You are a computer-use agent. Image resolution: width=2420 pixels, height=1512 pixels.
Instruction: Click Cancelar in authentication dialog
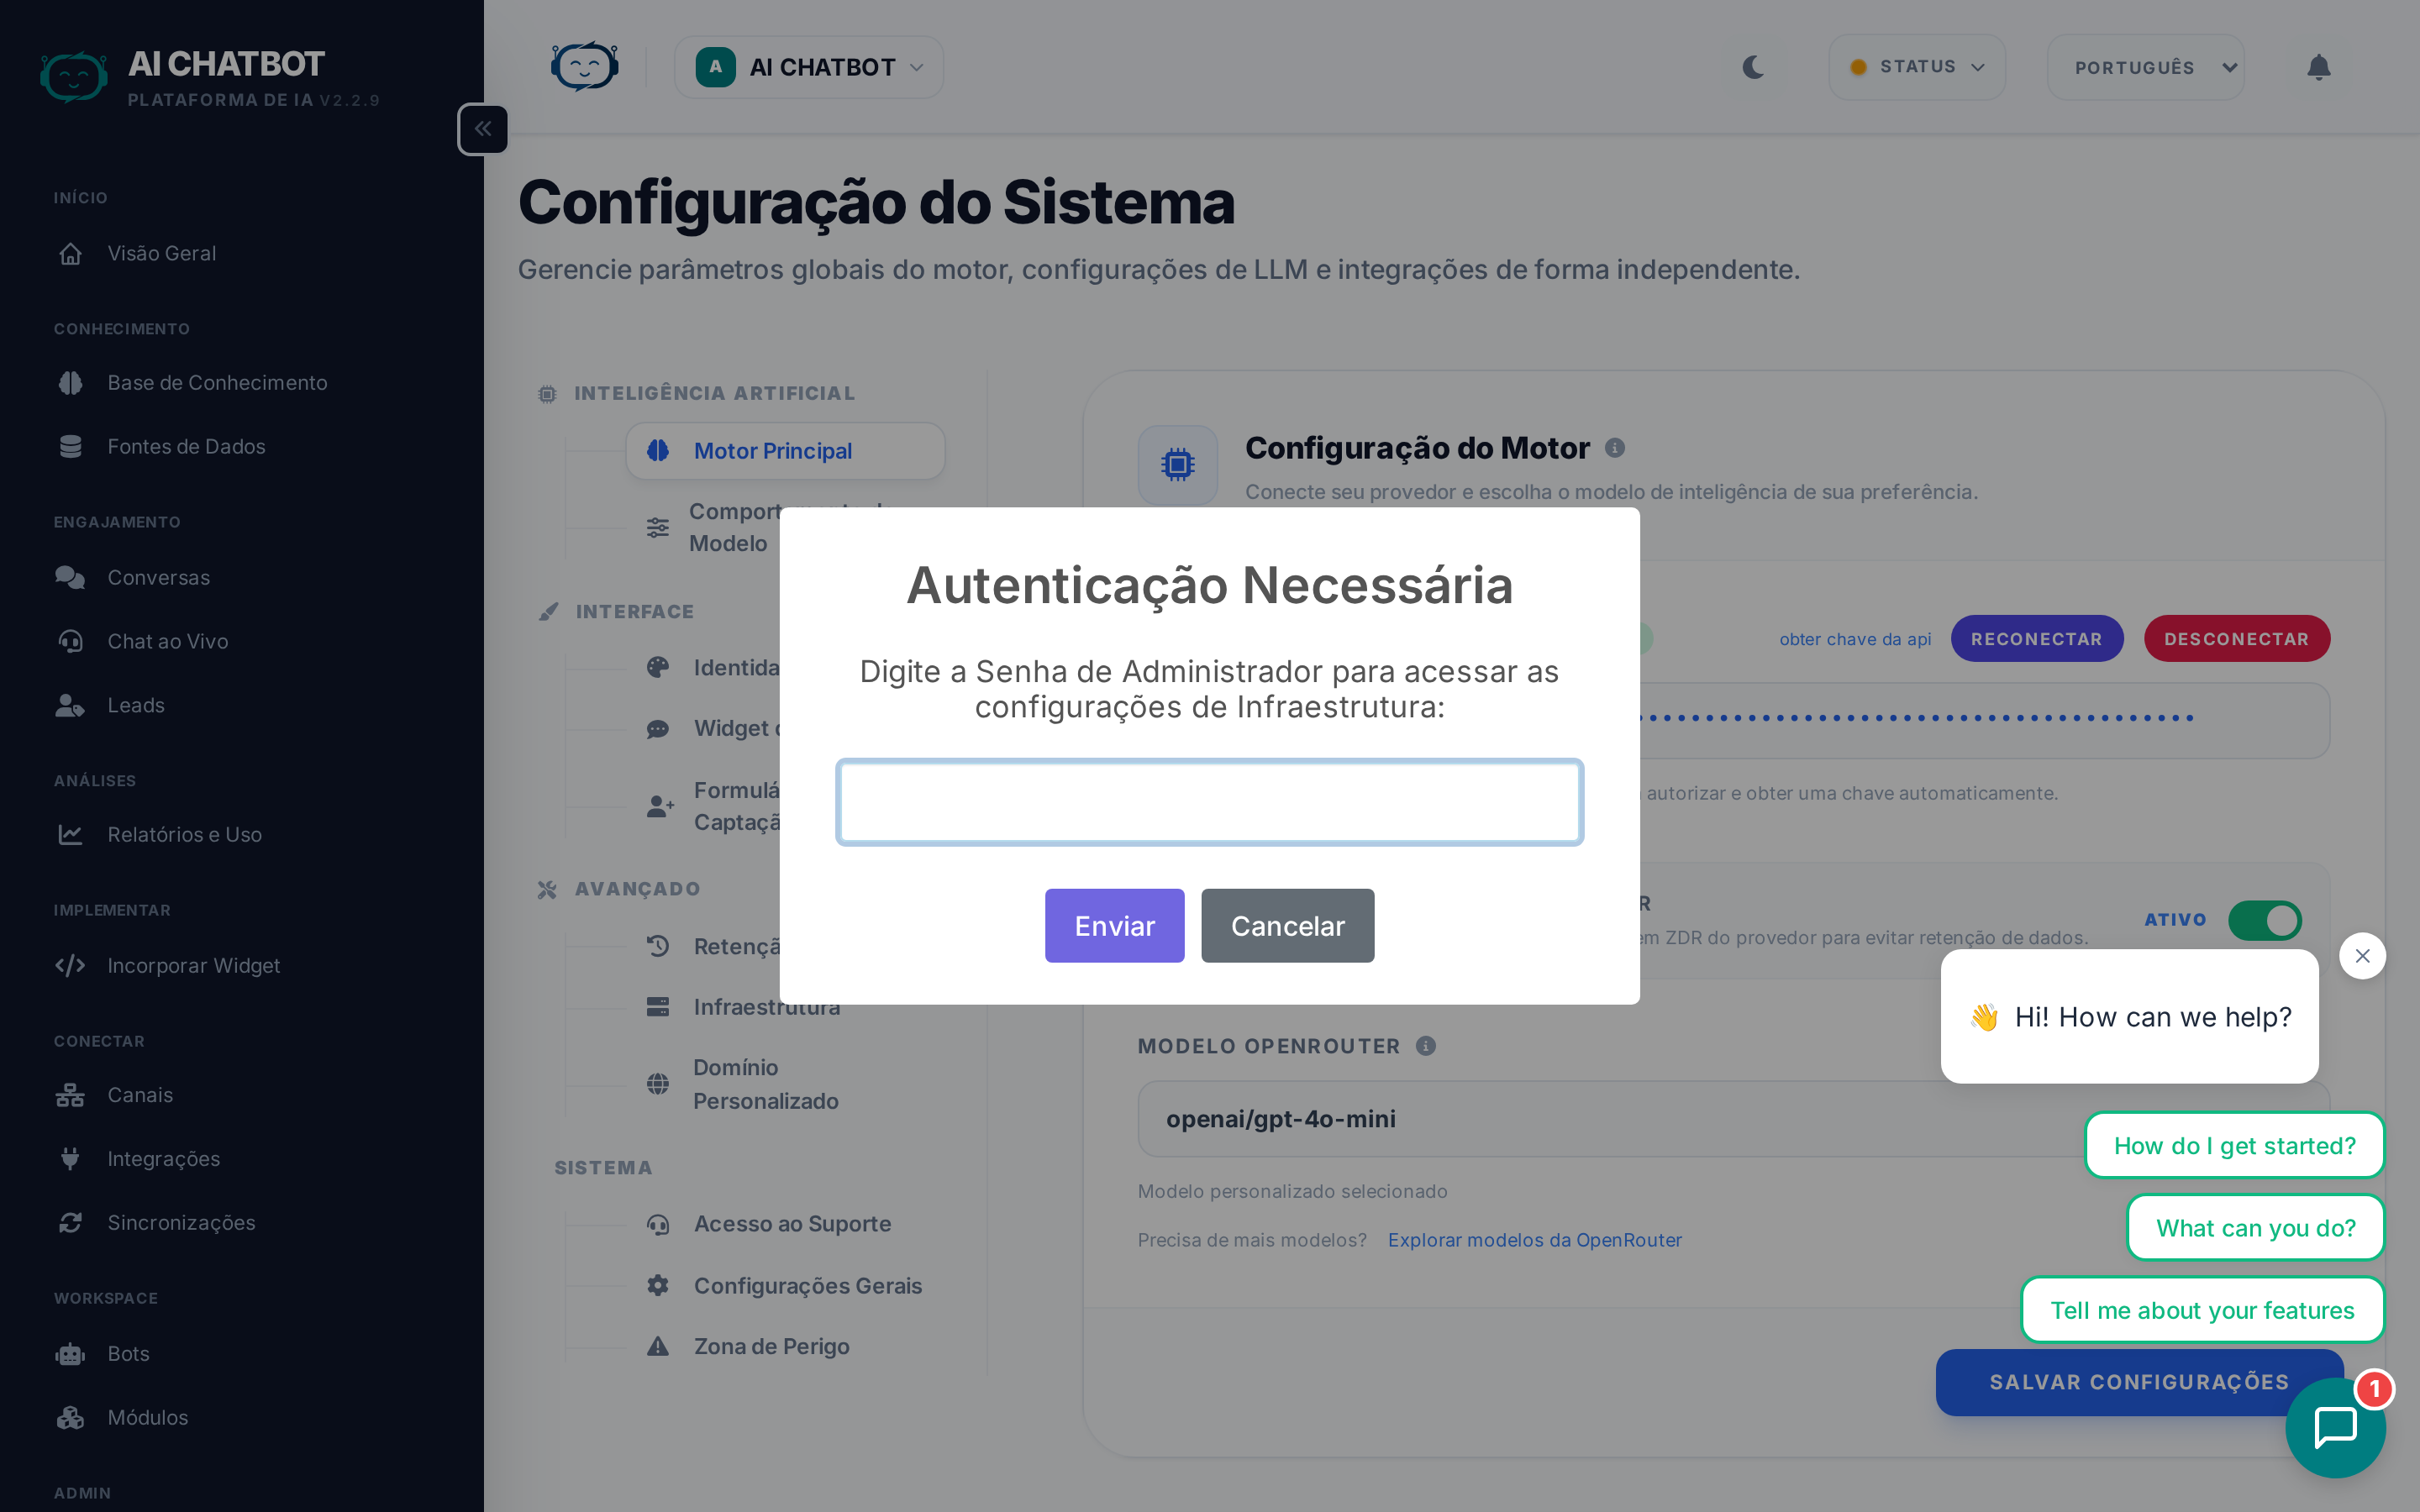click(1287, 926)
